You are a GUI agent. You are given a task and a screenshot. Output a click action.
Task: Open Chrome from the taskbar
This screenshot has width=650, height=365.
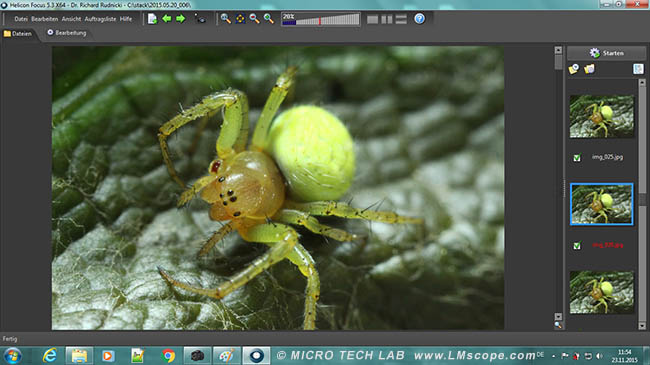(168, 356)
